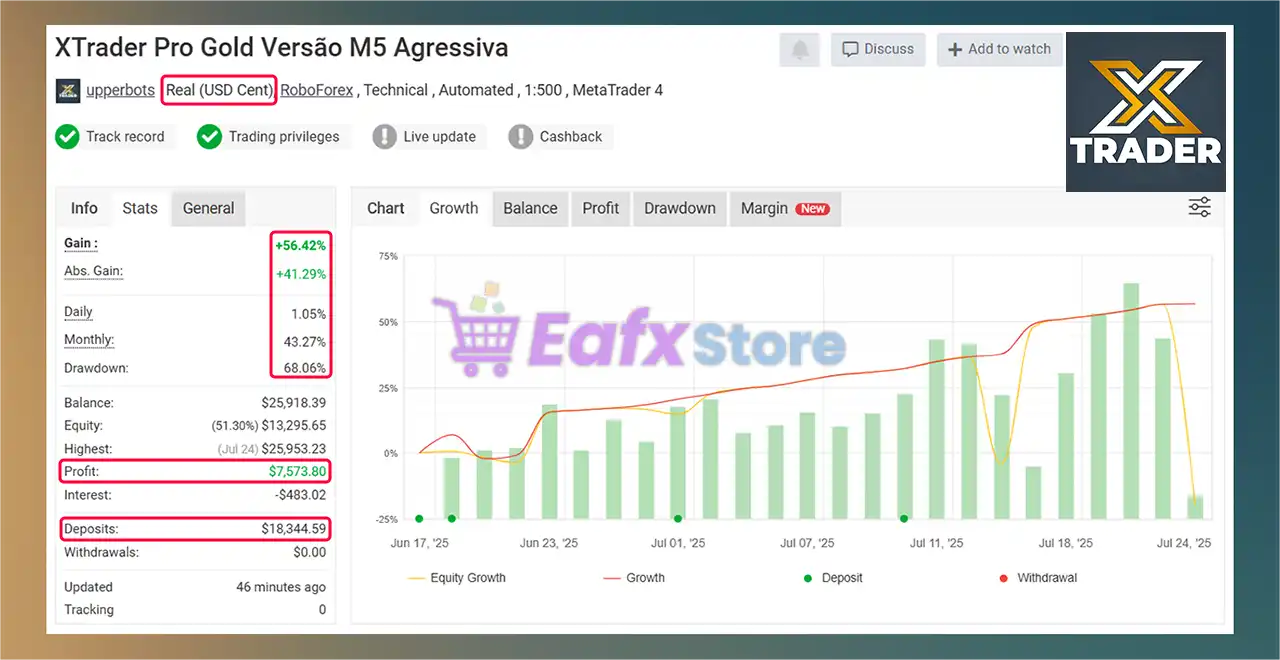Click the 68.06% drawdown value
Screen dimensions: 1280x660
click(306, 368)
